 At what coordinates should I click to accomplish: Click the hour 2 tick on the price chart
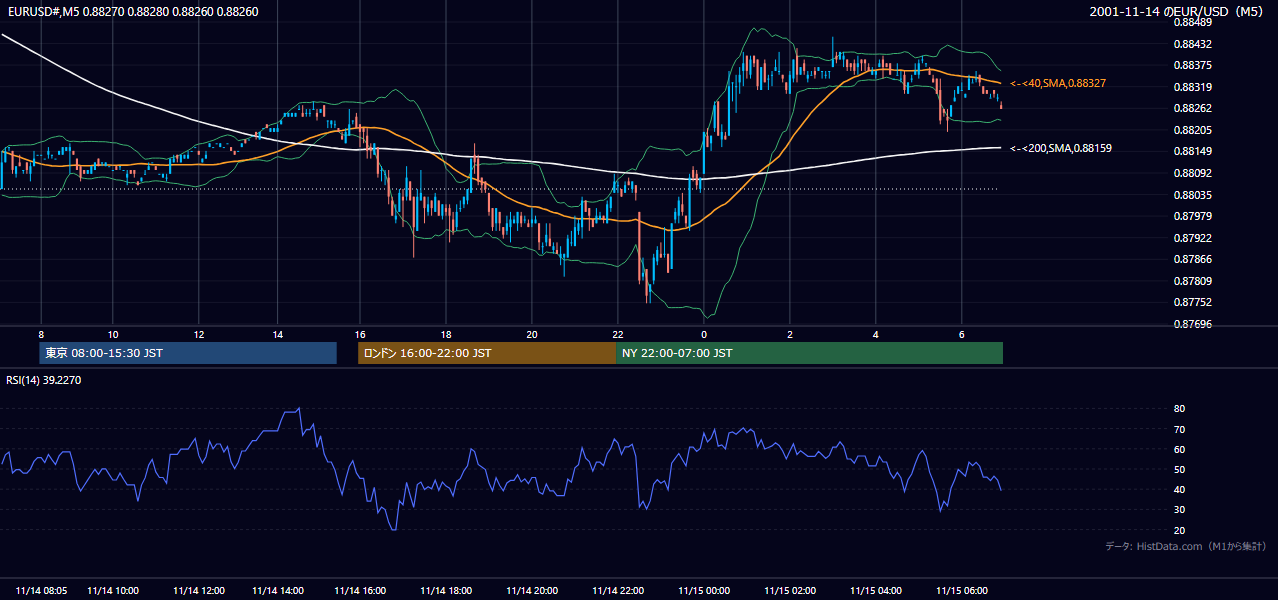[x=790, y=334]
